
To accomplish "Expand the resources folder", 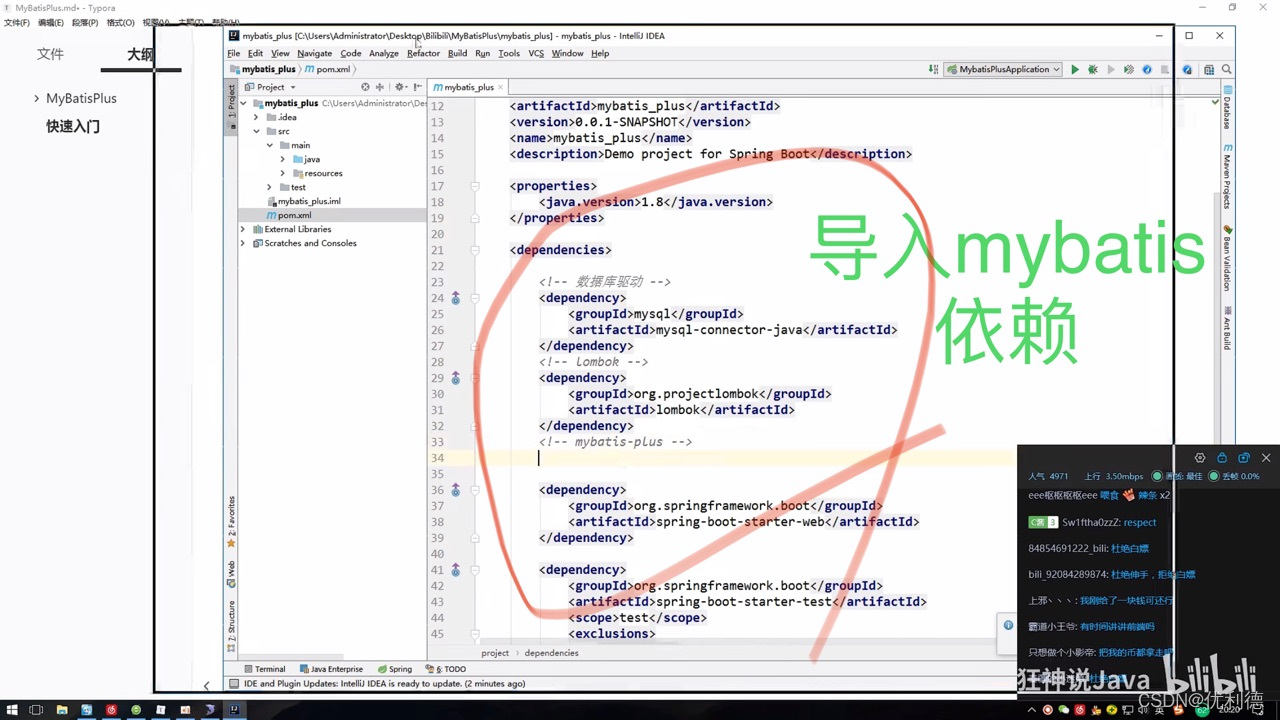I will point(283,173).
